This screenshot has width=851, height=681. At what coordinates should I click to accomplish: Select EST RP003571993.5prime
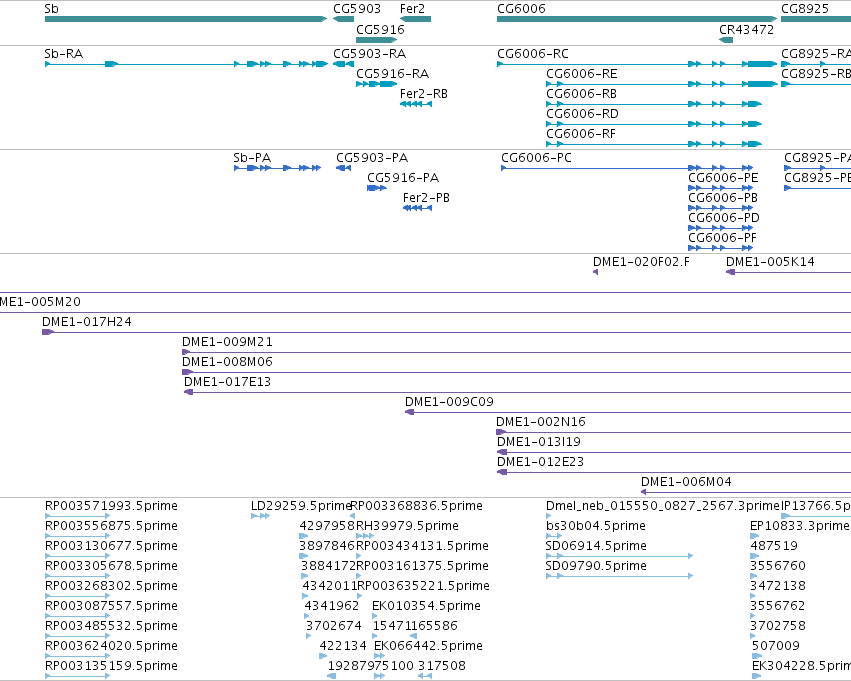(x=111, y=506)
